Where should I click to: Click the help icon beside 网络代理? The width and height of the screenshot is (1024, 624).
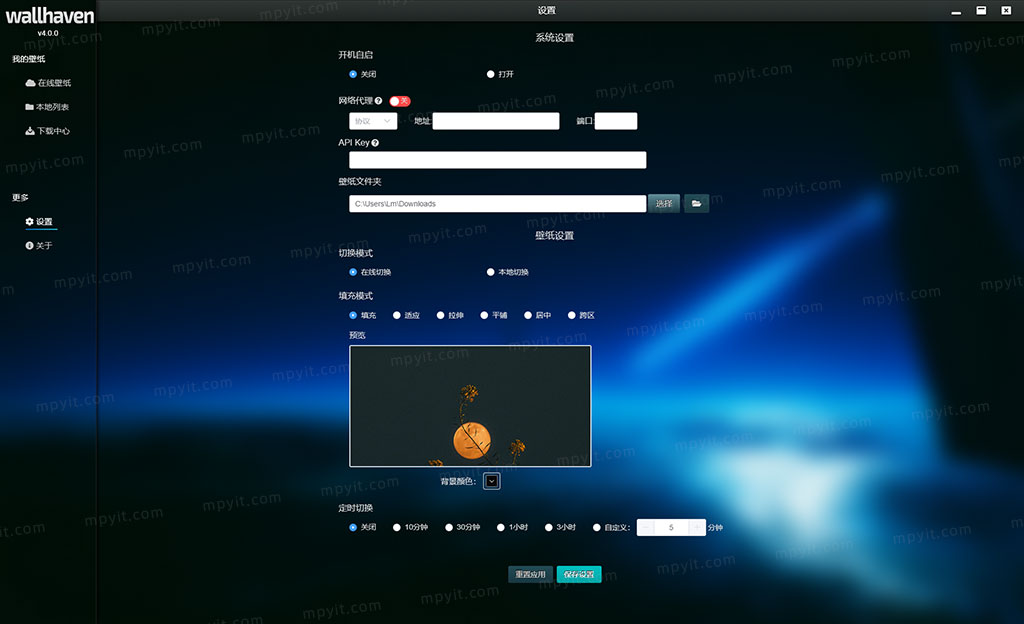pos(378,101)
